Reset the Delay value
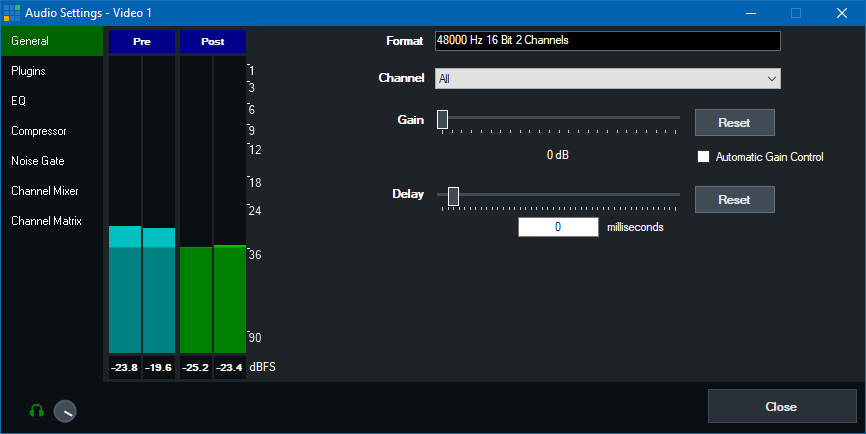 point(734,200)
